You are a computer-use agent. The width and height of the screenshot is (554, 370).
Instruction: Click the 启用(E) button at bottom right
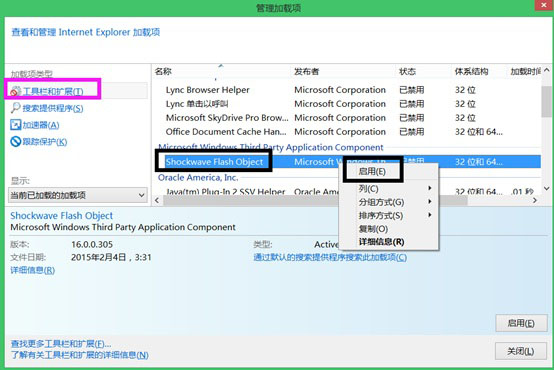pyautogui.click(x=521, y=323)
